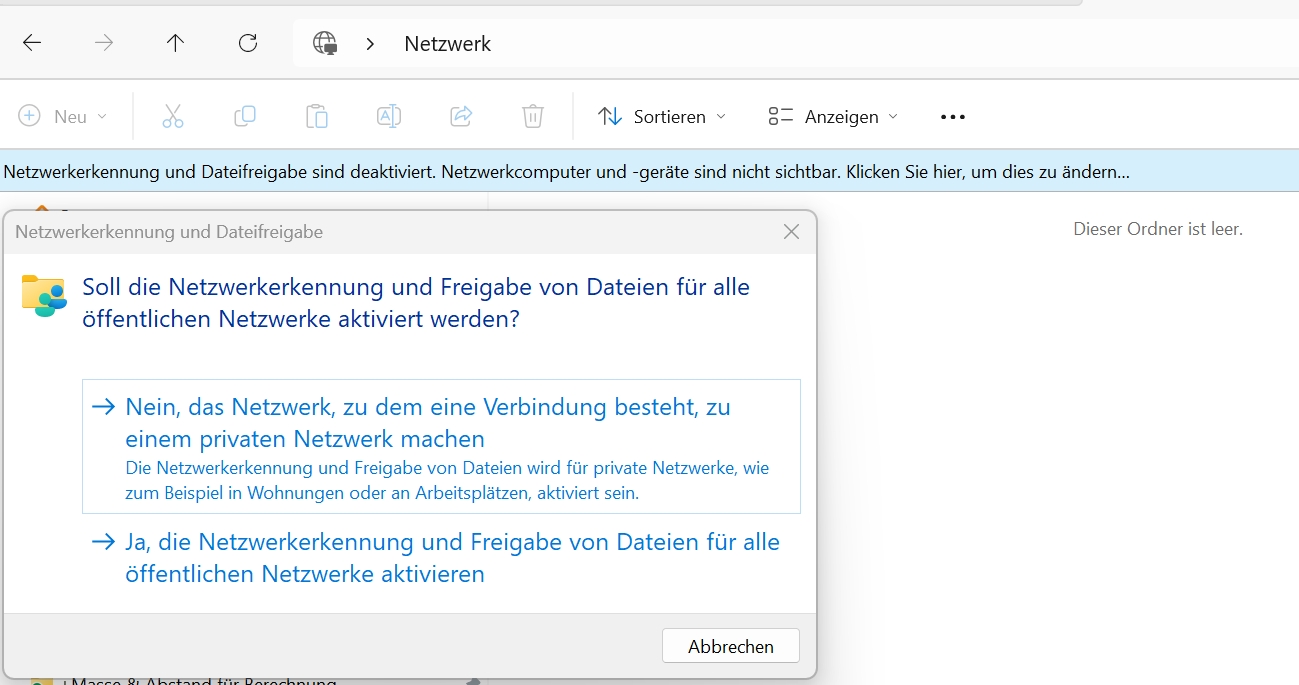
Task: Click the forward navigation arrow
Action: coord(104,43)
